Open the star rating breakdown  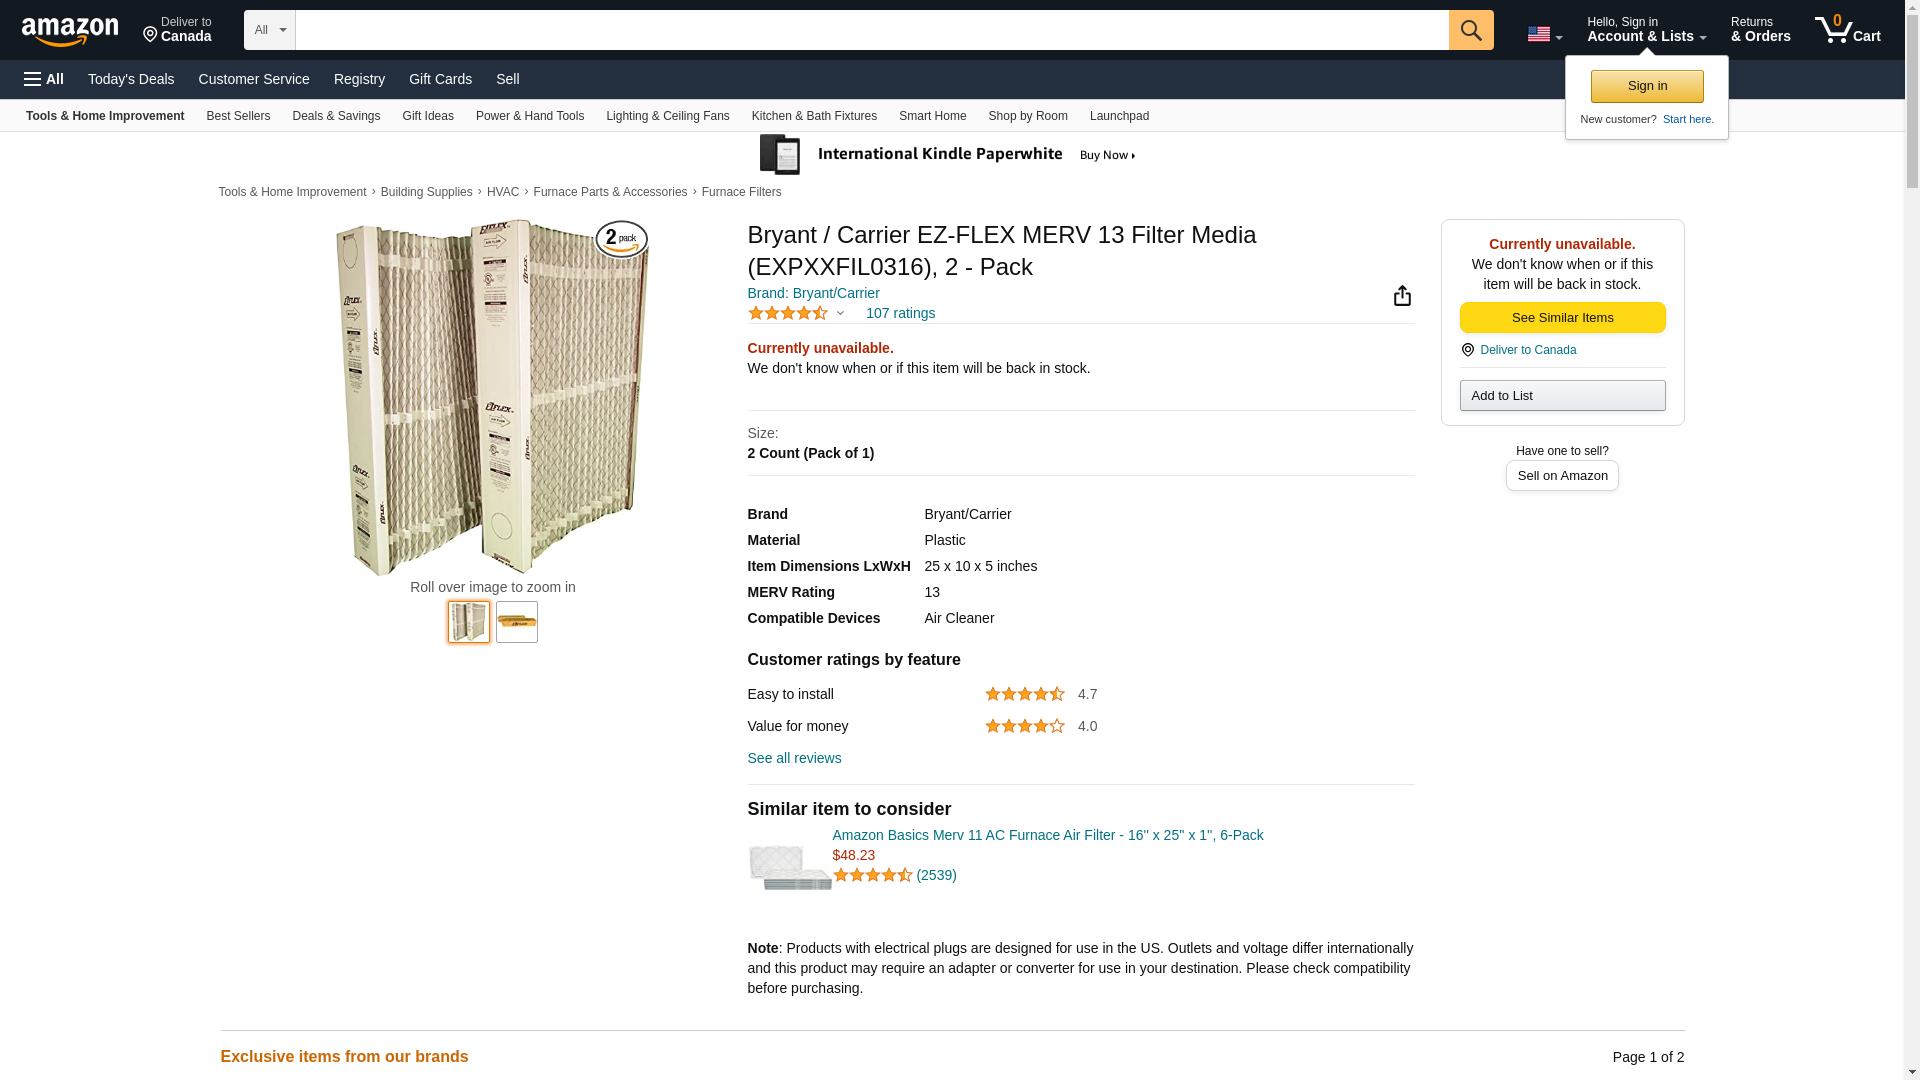click(x=797, y=313)
